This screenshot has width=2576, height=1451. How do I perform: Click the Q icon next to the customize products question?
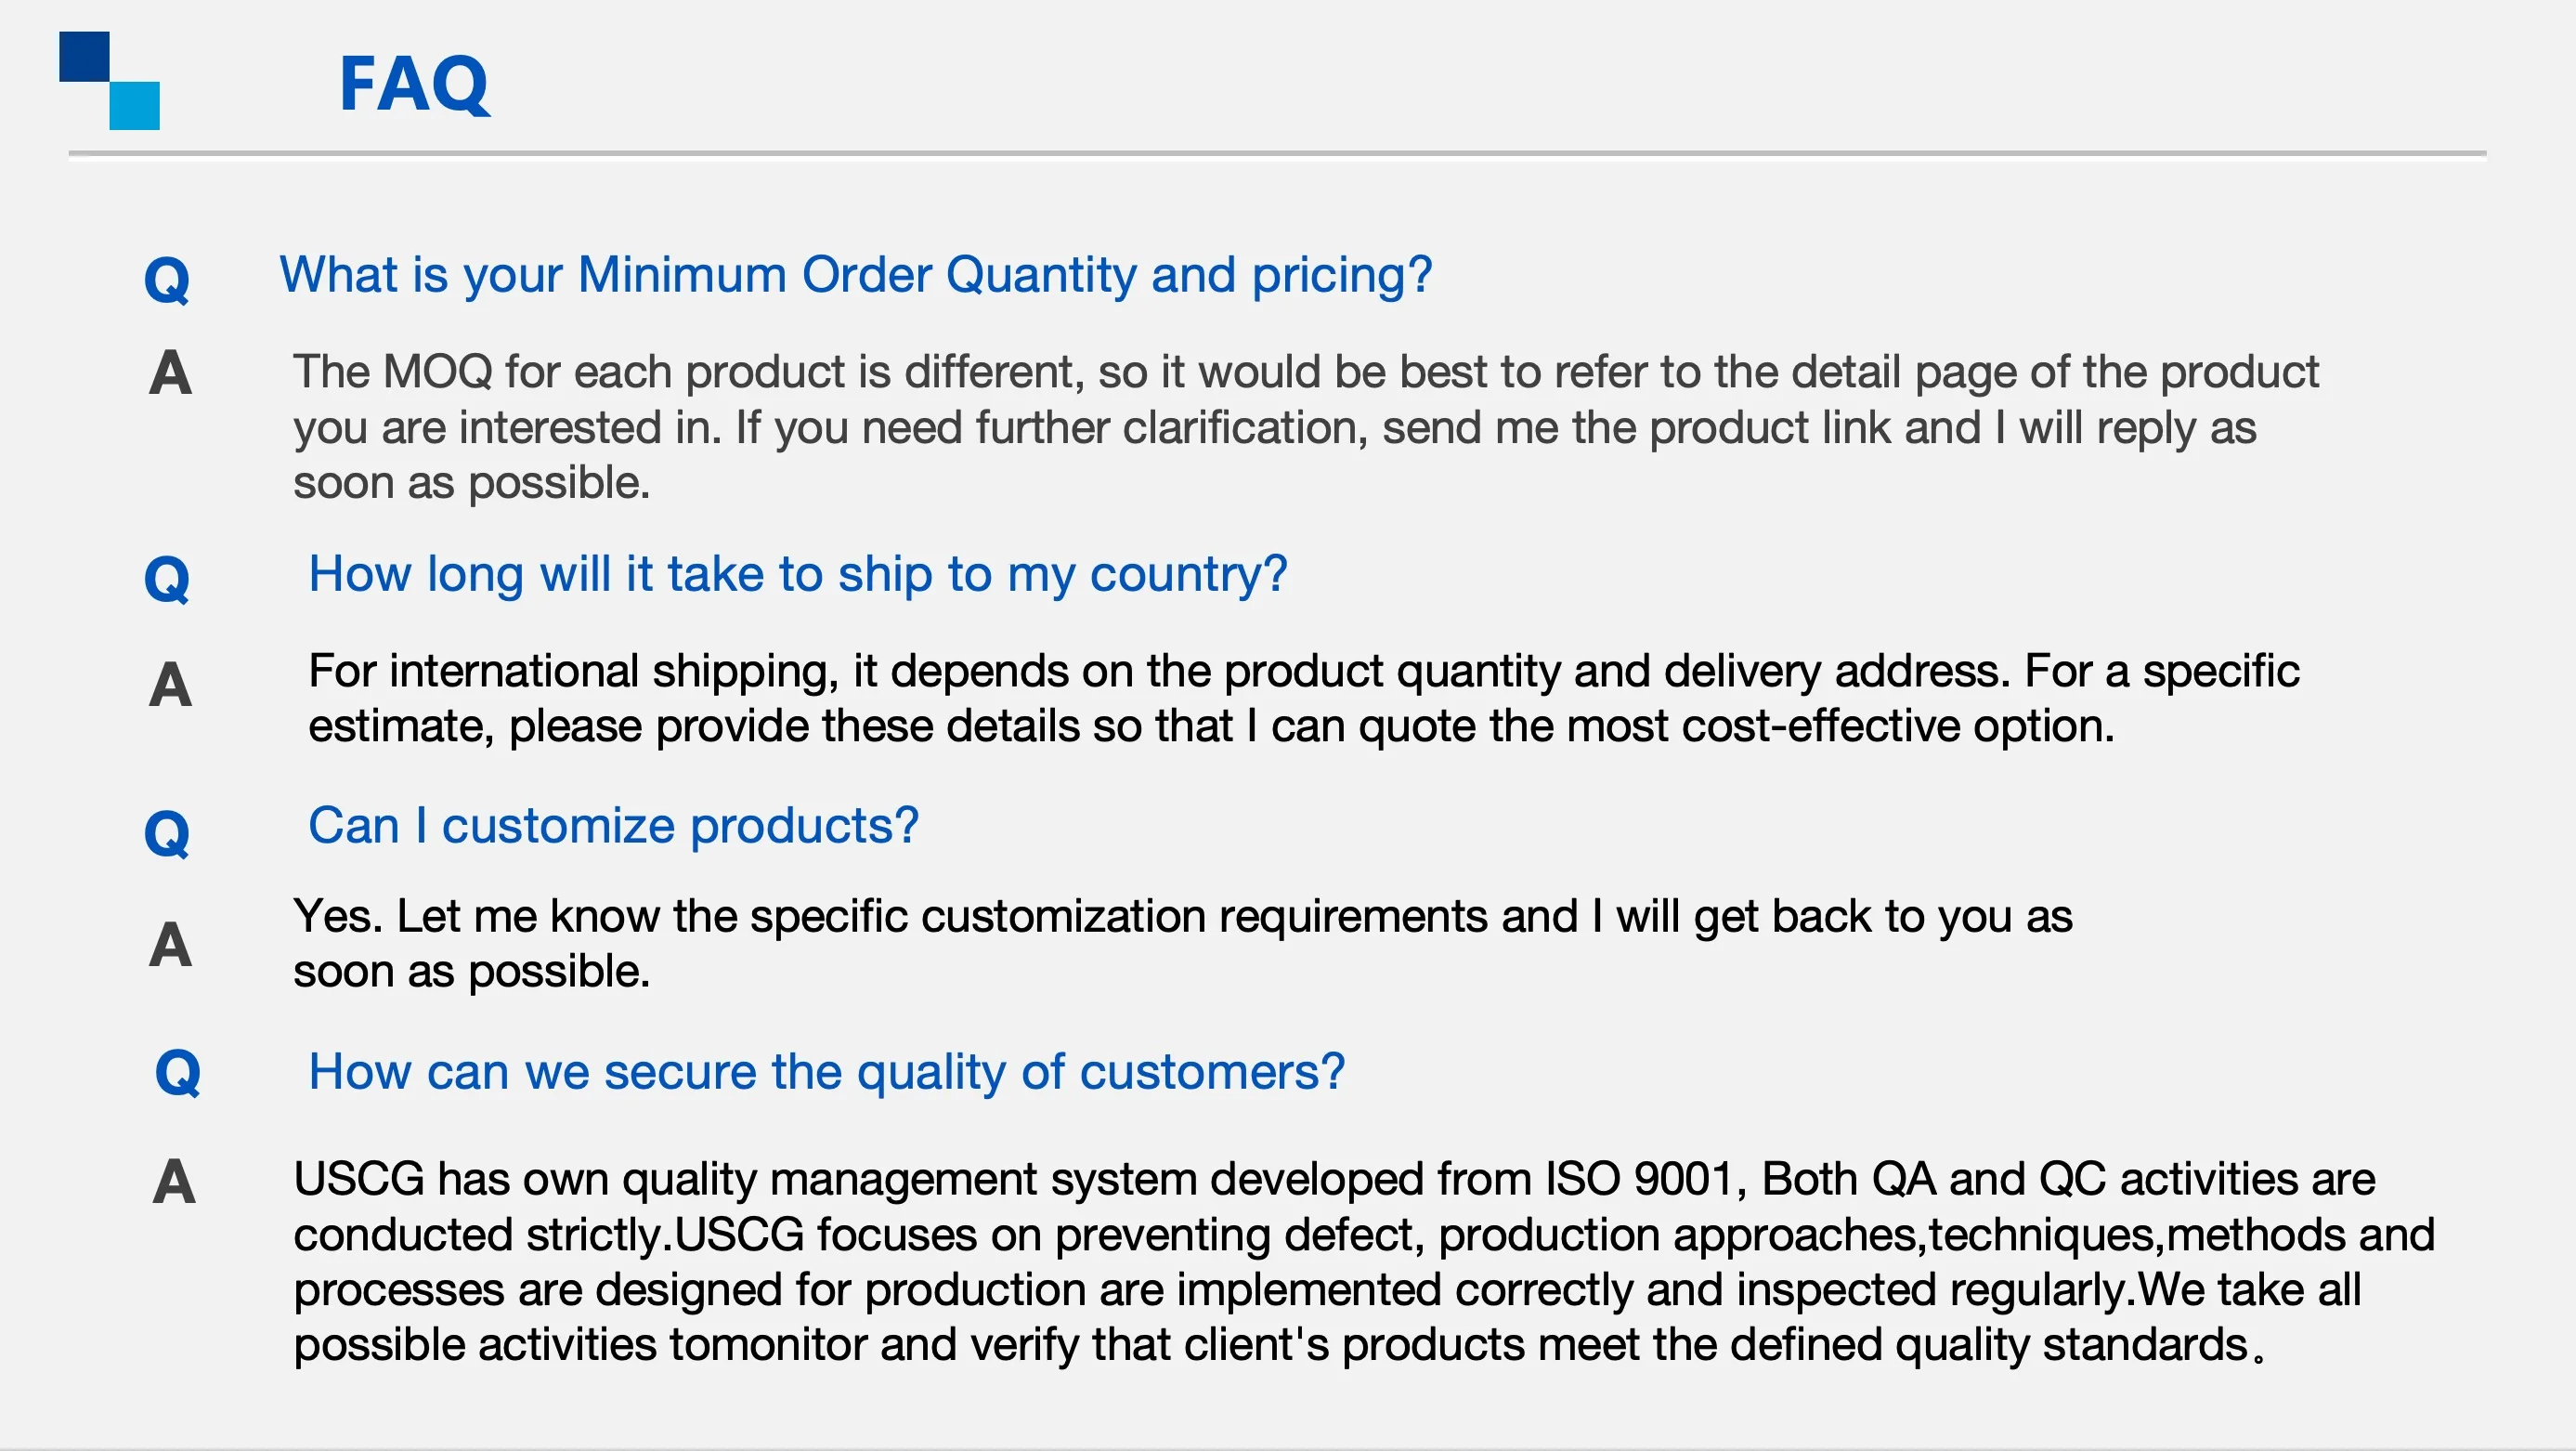167,832
